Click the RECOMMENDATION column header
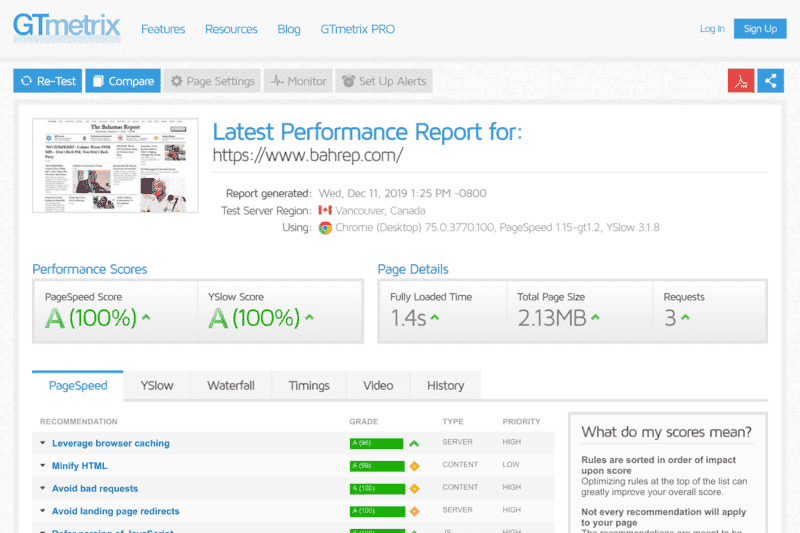 point(79,422)
